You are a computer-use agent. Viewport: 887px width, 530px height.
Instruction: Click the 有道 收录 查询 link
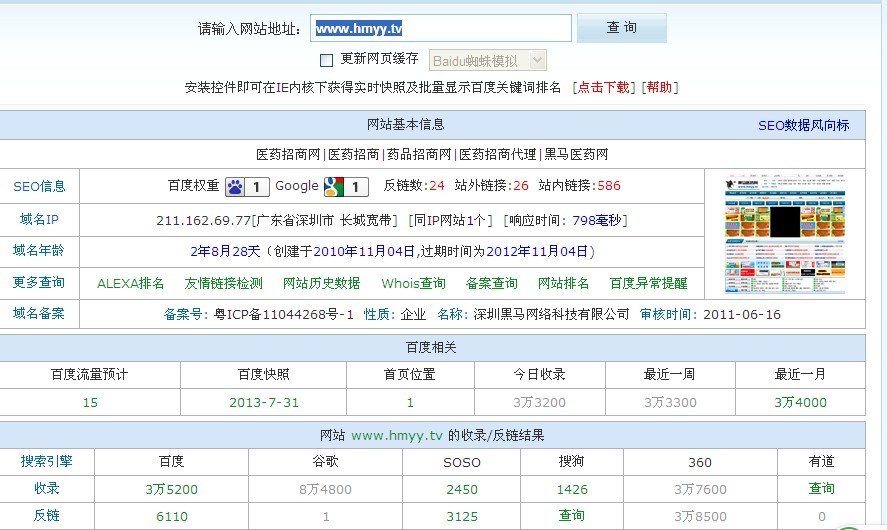(821, 489)
